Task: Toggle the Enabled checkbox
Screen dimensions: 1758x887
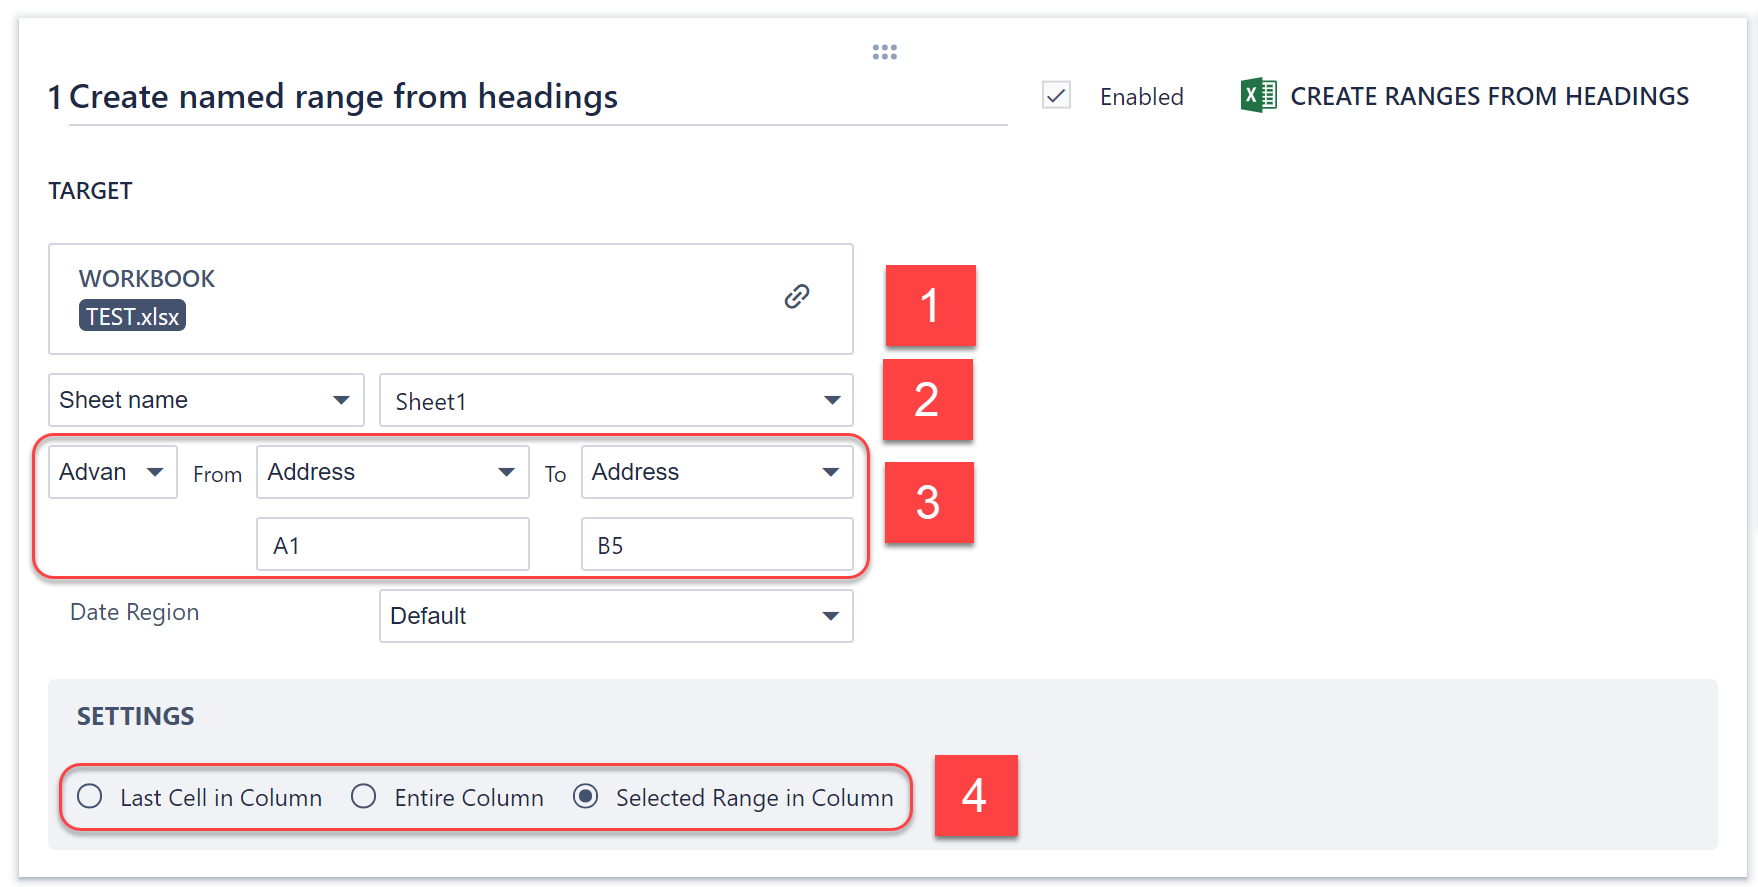Action: pyautogui.click(x=1056, y=96)
